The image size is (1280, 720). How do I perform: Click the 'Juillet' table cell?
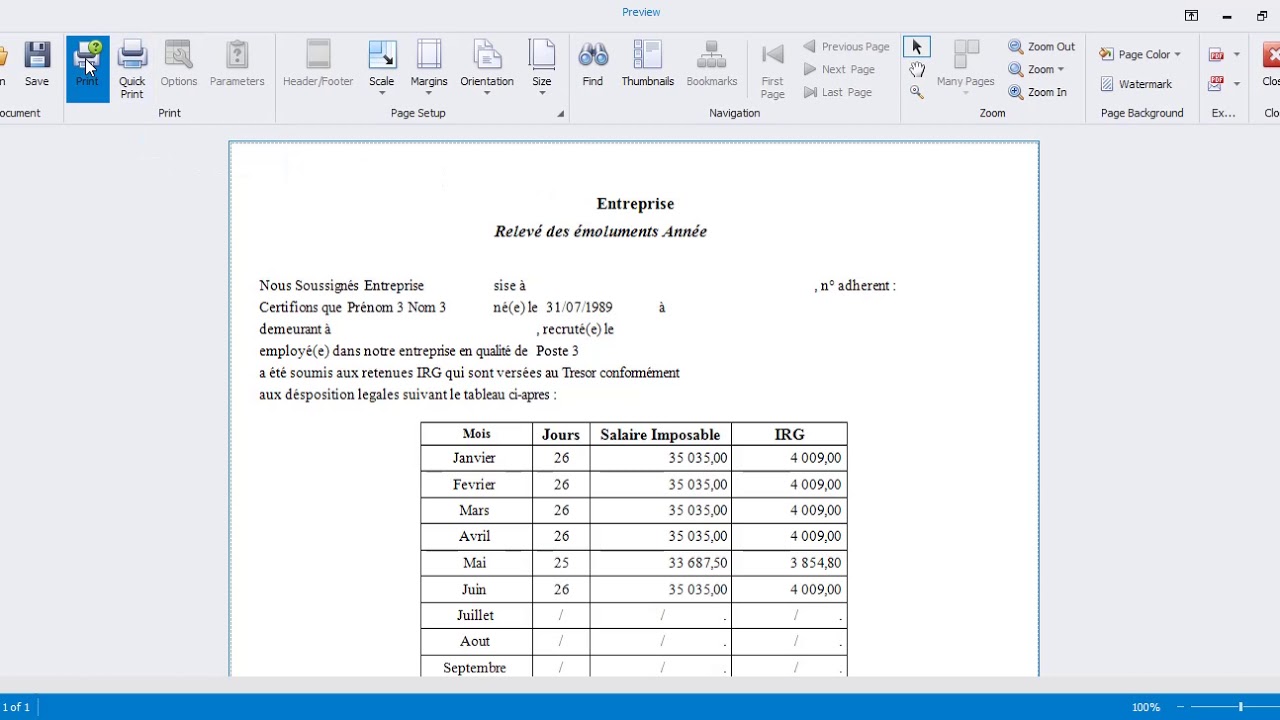475,615
